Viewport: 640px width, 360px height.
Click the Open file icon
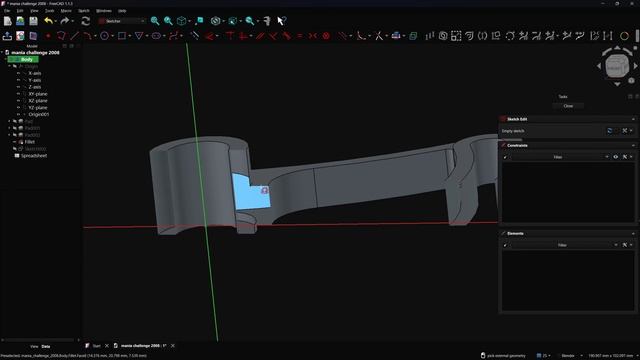tap(20, 21)
